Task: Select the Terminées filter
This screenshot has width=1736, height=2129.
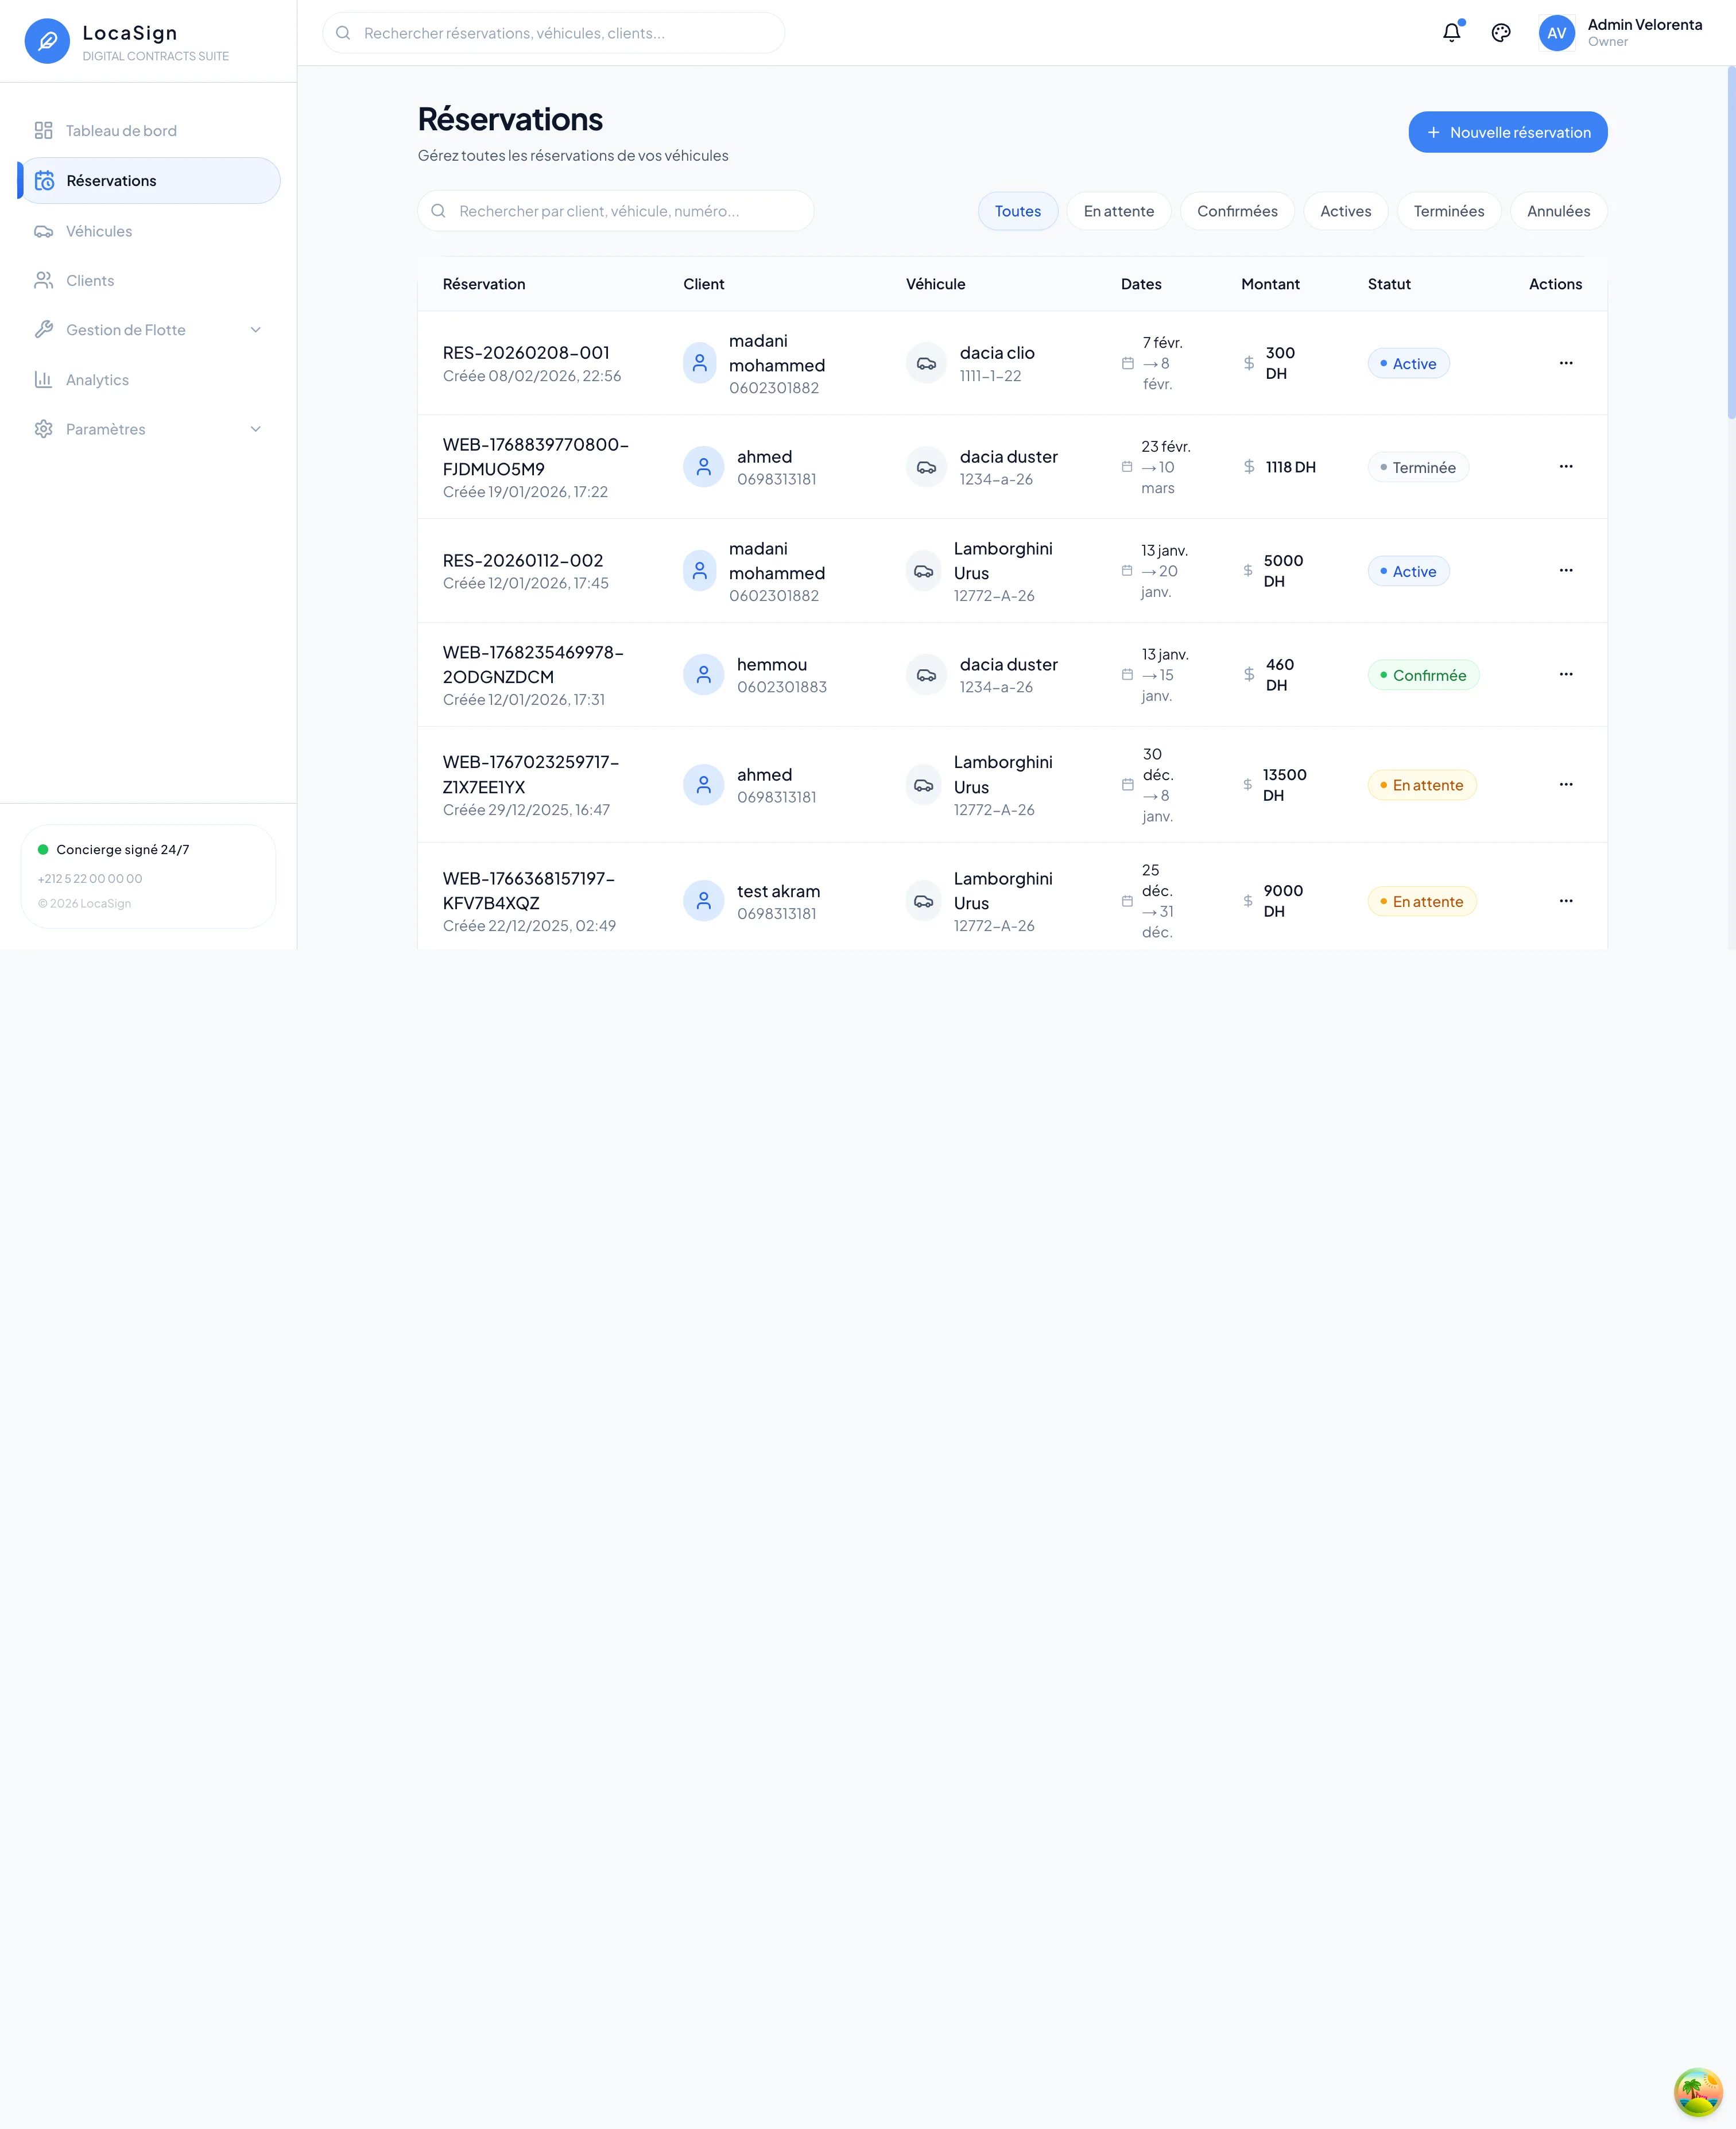Action: (1448, 211)
